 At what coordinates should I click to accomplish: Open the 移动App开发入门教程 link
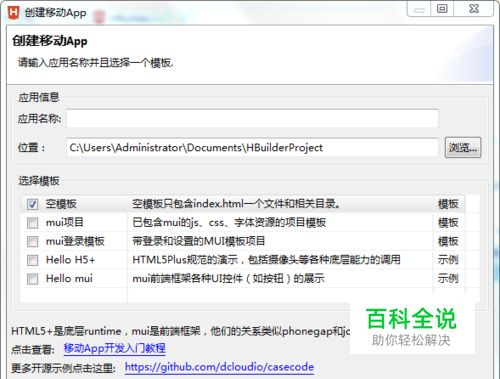115,348
